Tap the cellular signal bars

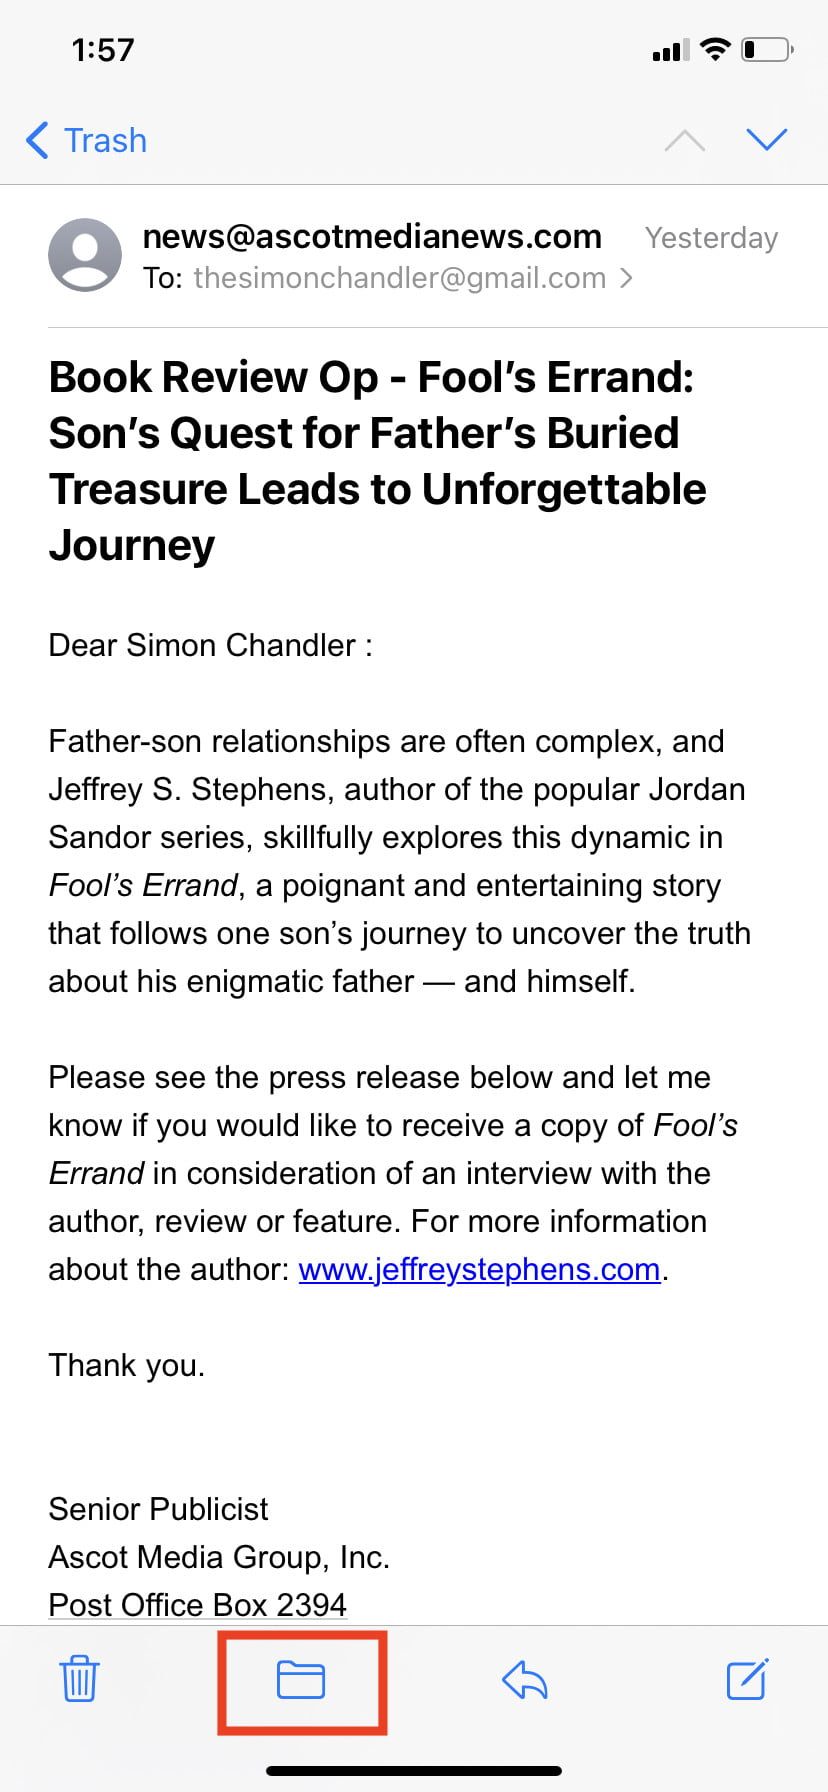pos(670,49)
